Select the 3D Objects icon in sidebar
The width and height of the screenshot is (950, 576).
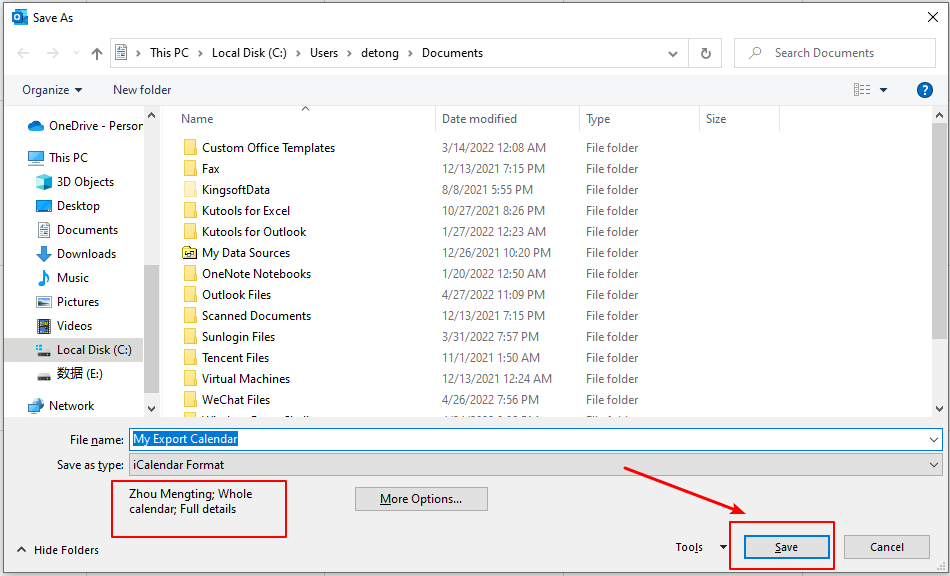click(x=44, y=182)
